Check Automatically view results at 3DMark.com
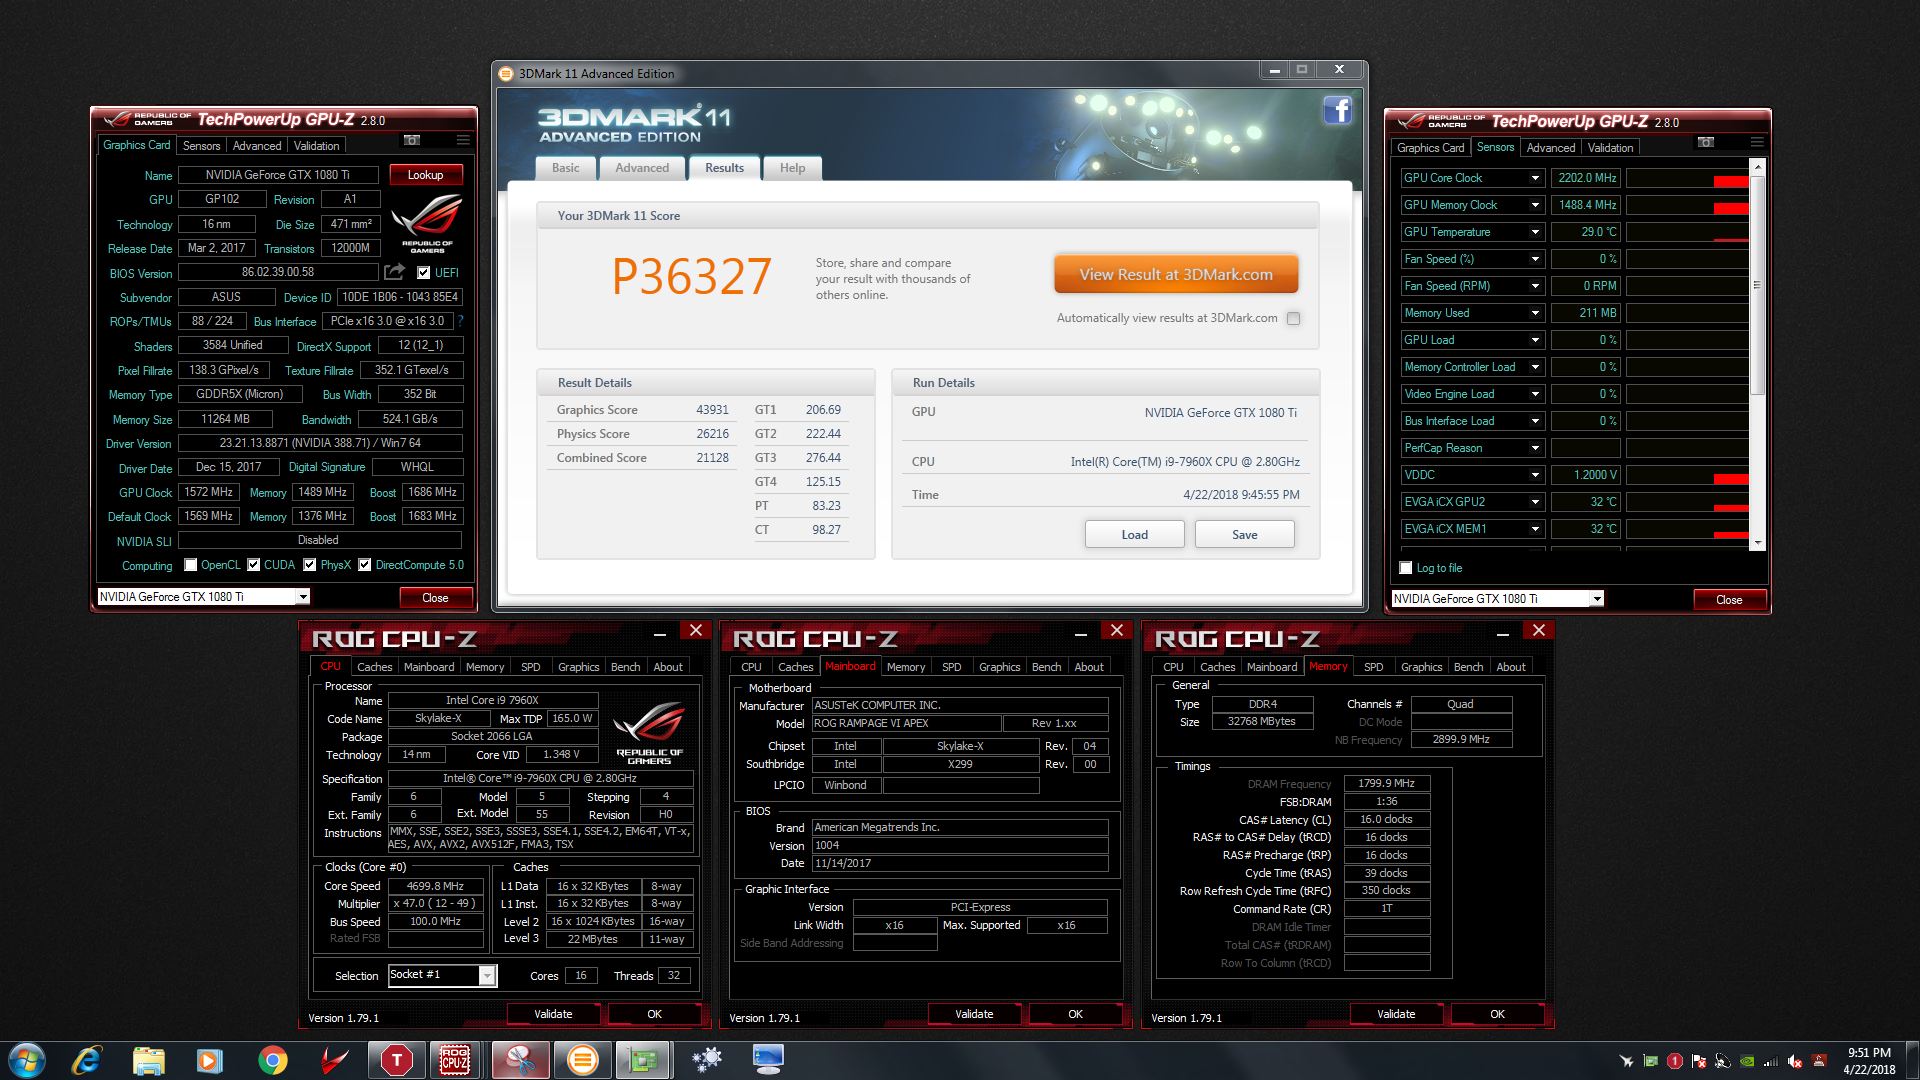Image resolution: width=1920 pixels, height=1080 pixels. coord(1293,318)
